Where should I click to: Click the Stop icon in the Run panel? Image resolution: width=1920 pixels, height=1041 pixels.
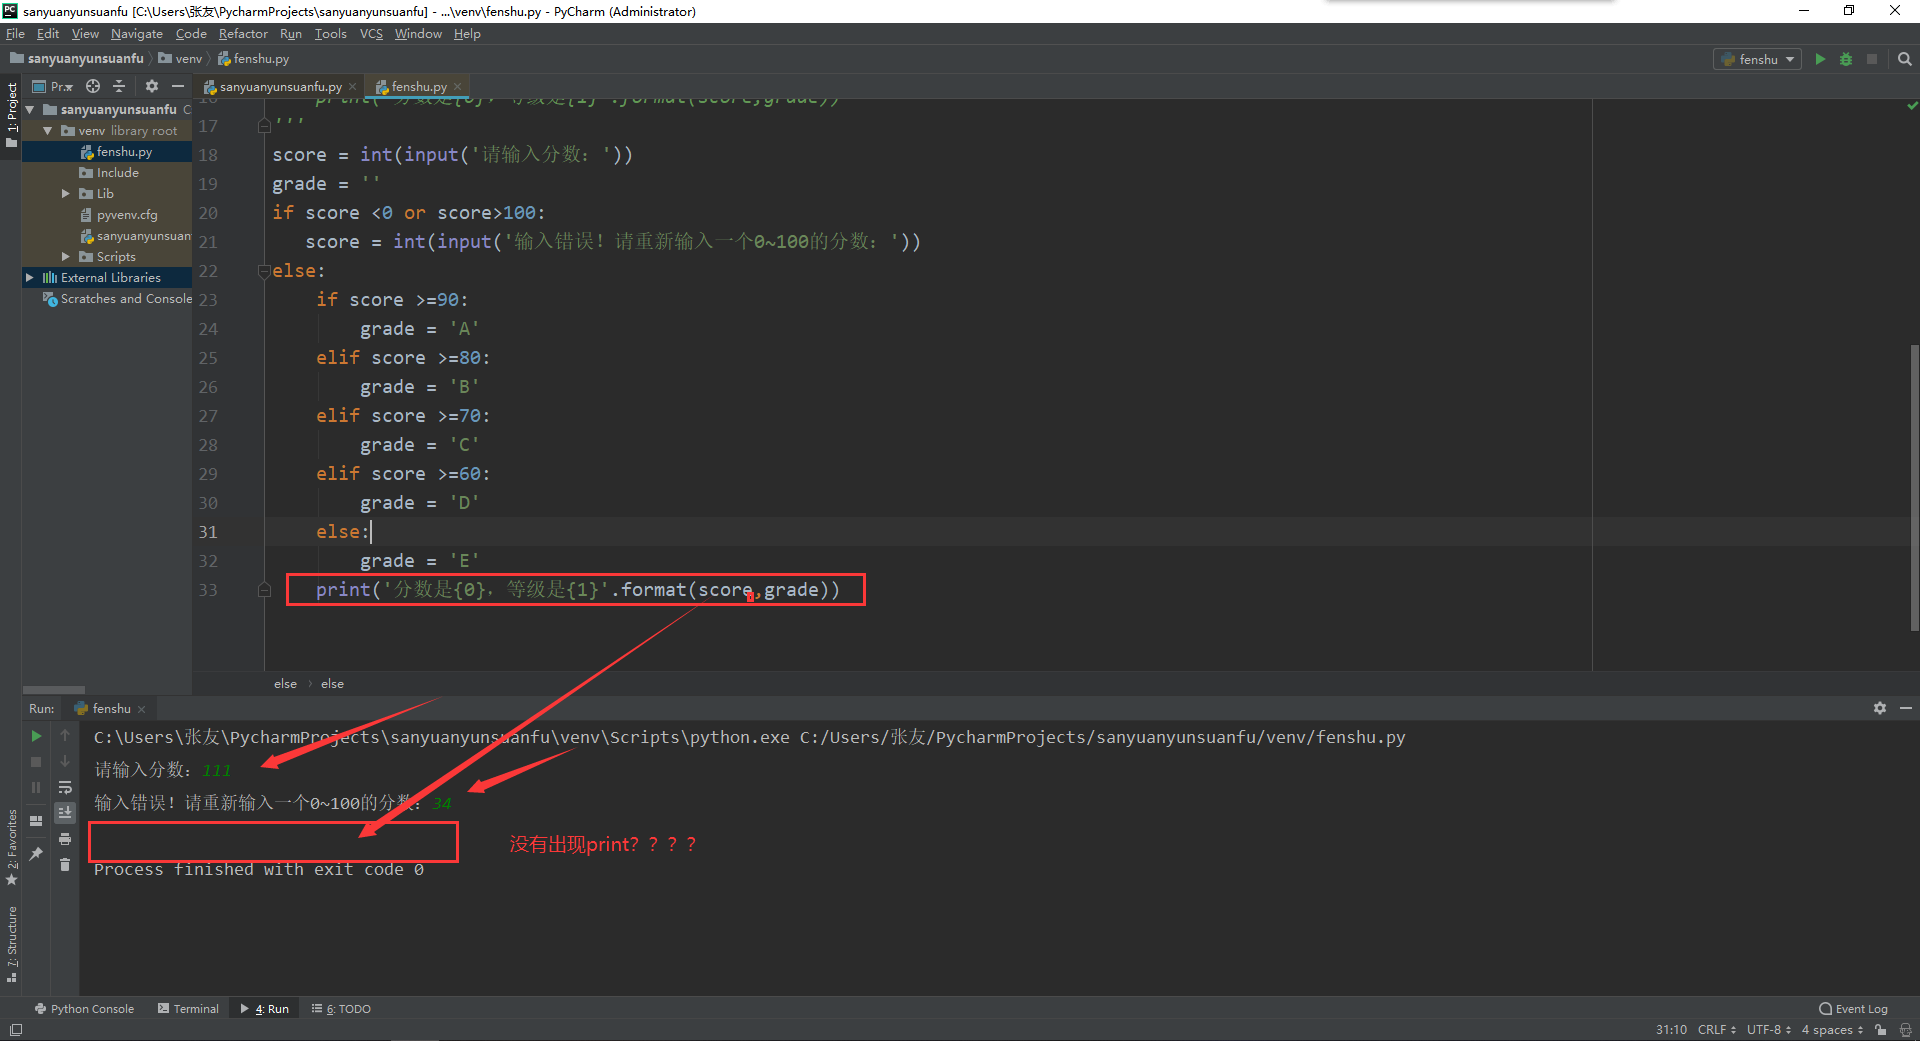pyautogui.click(x=36, y=762)
